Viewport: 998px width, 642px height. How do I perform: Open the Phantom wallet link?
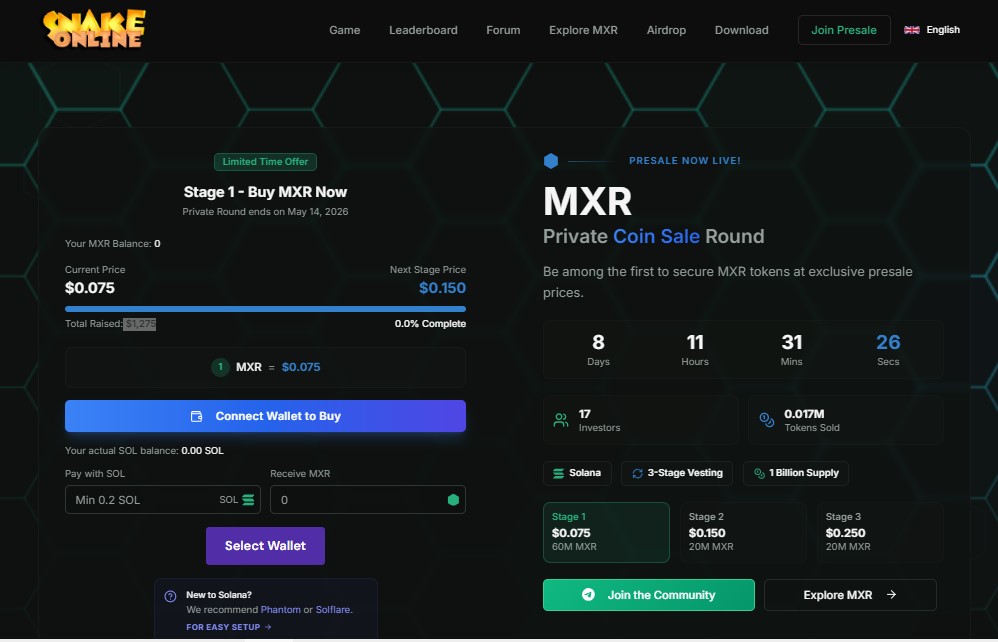point(281,610)
